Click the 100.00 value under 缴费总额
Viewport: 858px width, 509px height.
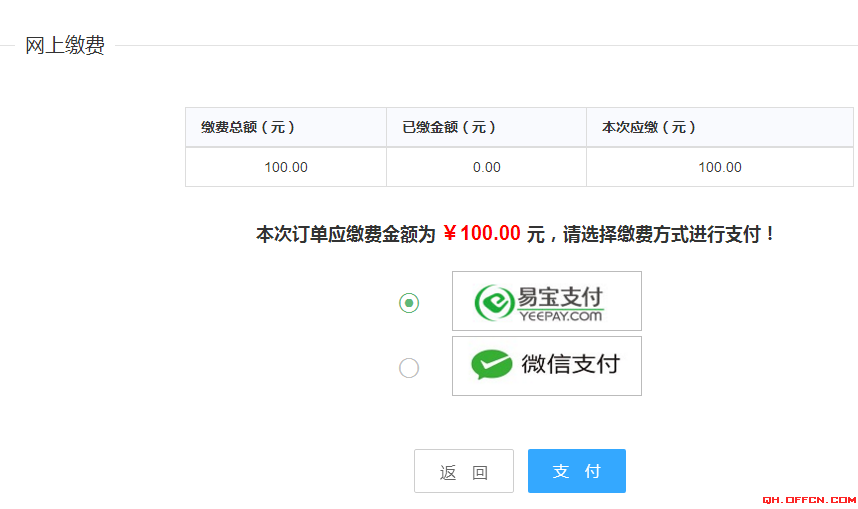click(286, 167)
